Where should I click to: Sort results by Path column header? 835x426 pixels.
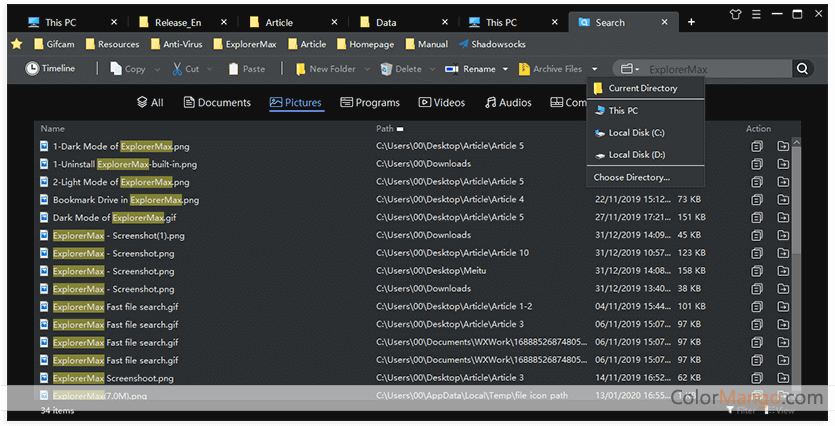pos(385,129)
